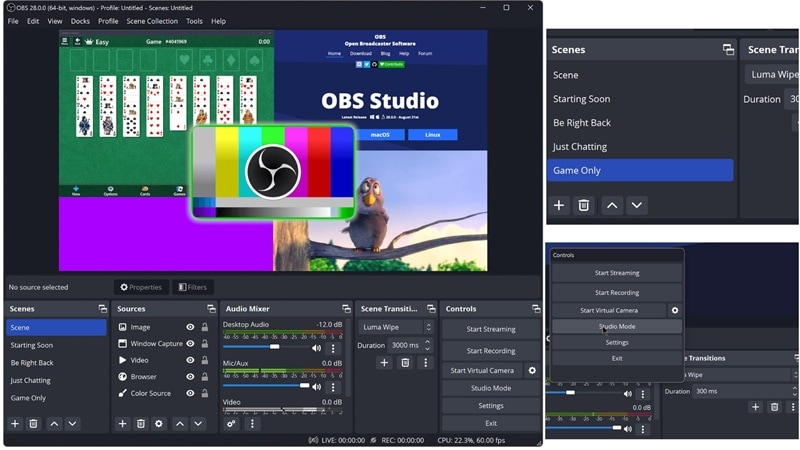Screen dimensions: 800x450
Task: Delete source using the Sources trash icon
Action: [141, 423]
